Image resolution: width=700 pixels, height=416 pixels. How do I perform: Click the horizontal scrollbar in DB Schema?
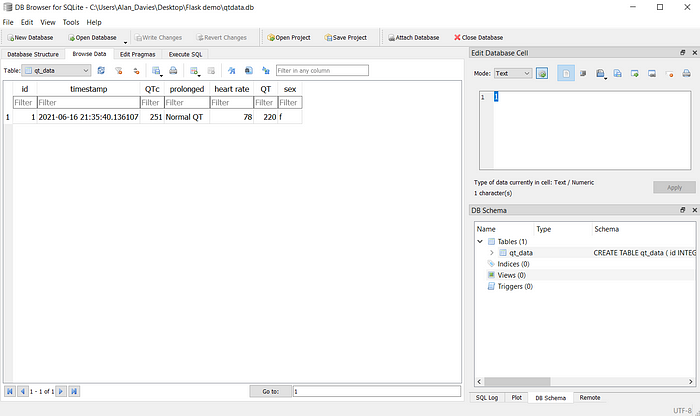[x=517, y=382]
